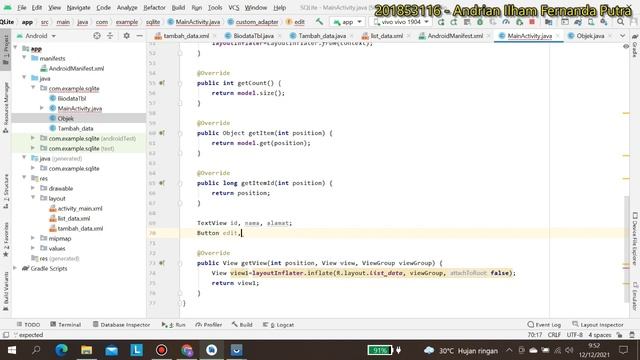Viewport: 640px width, 360px height.
Task: Expand Gradle Scripts
Action: 16,268
